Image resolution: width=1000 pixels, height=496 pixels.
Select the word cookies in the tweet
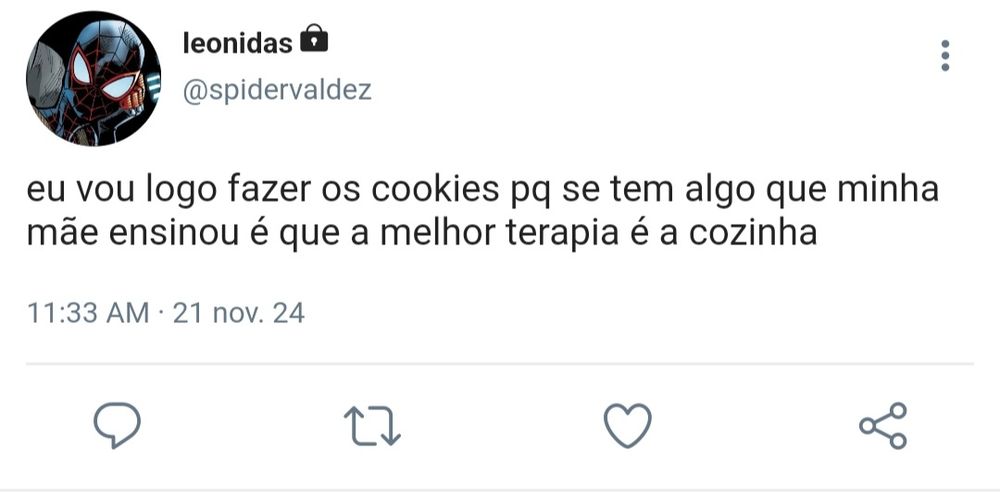(434, 189)
